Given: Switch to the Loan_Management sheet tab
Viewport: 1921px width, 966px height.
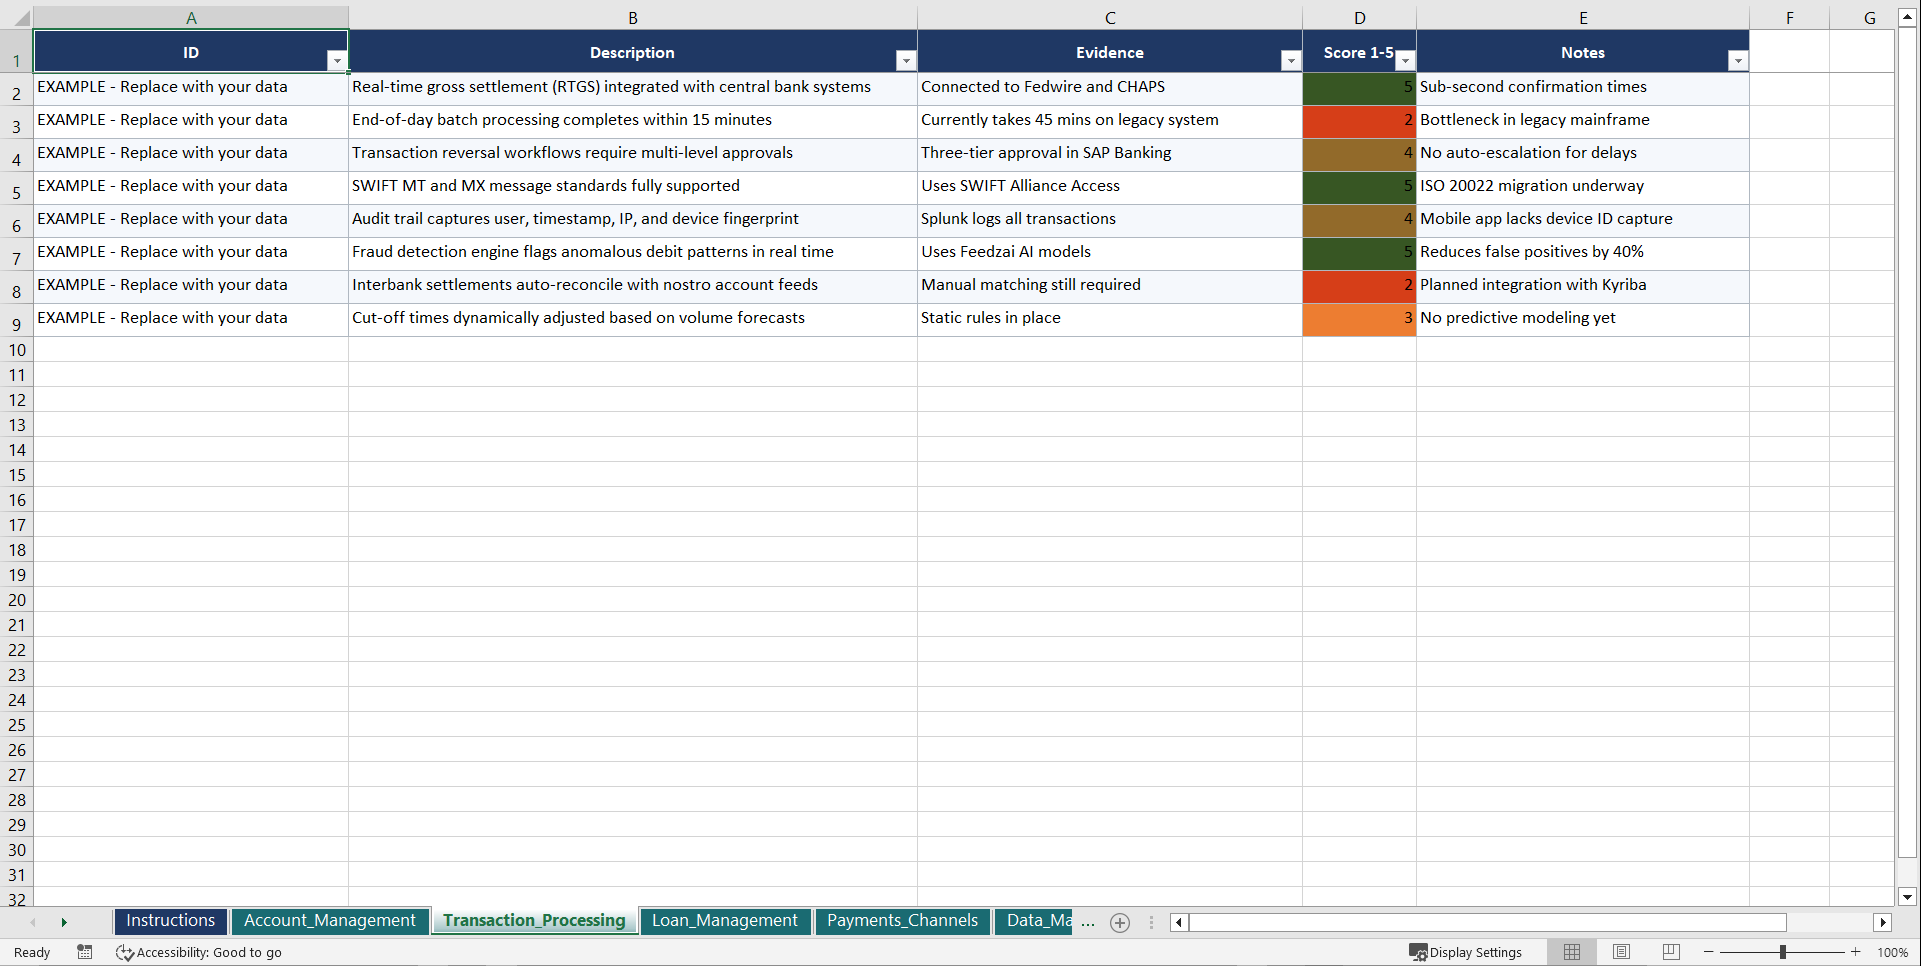Looking at the screenshot, I should [725, 921].
